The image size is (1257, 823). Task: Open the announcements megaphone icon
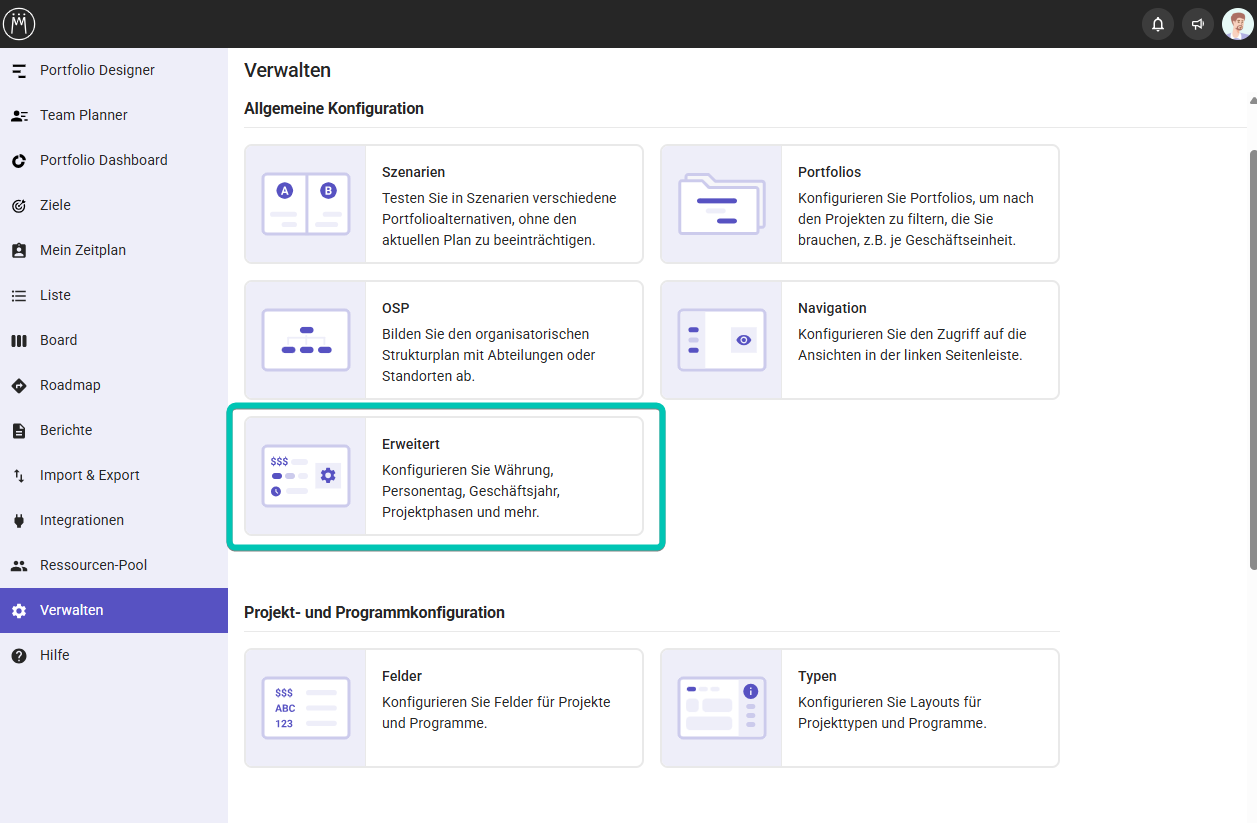pos(1197,24)
